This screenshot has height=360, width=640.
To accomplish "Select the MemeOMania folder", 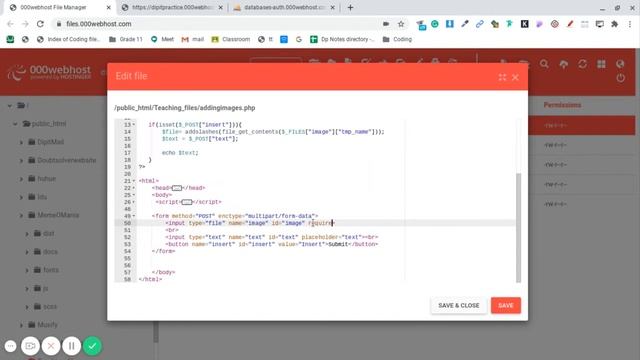I will (x=58, y=215).
